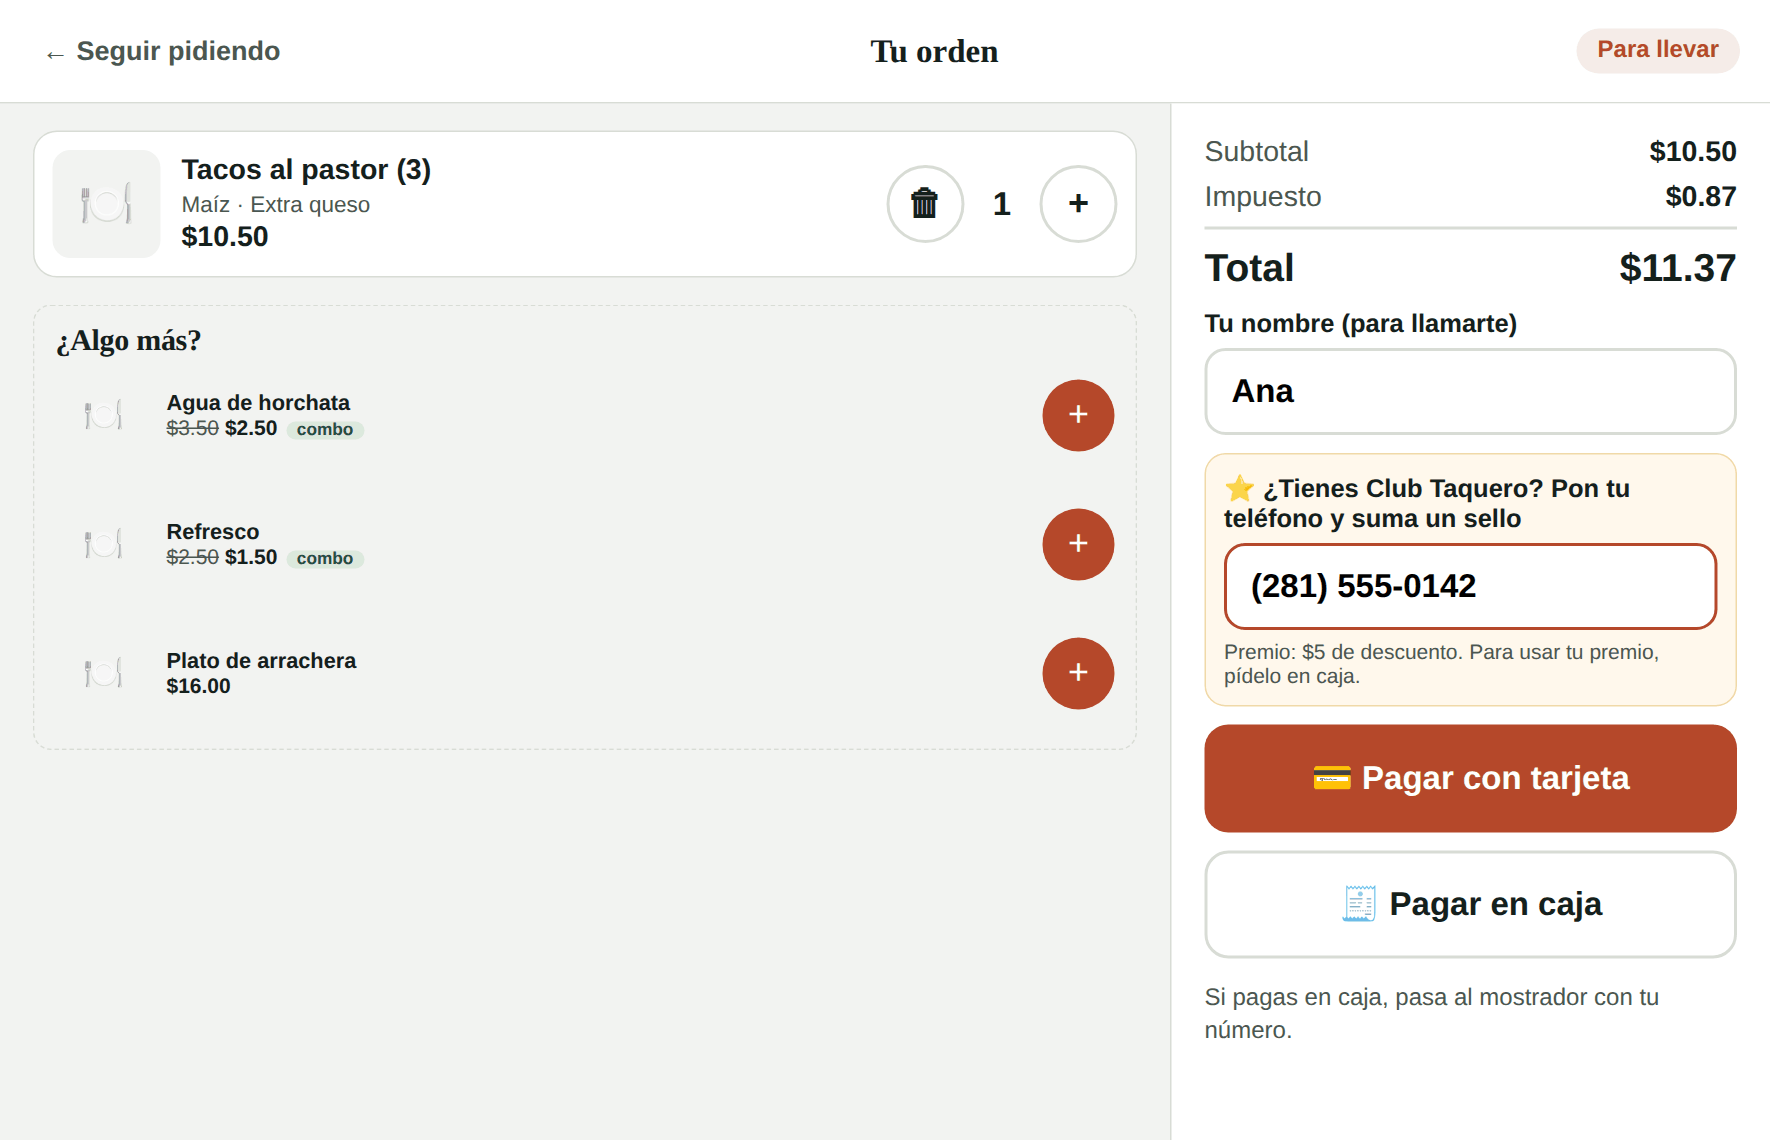Select the combo tag on Refresco

pyautogui.click(x=325, y=558)
